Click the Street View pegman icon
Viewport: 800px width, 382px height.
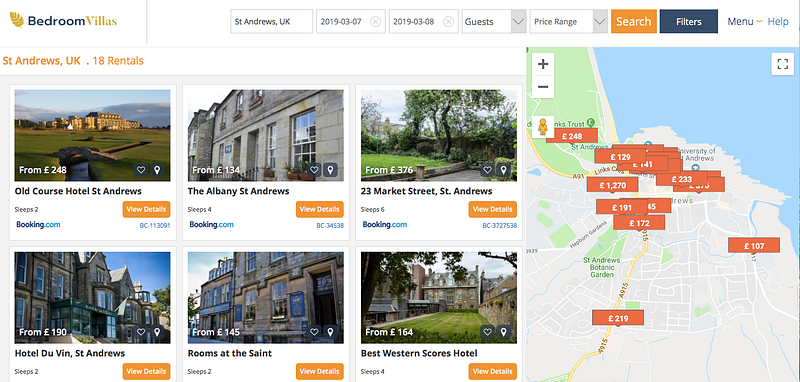click(543, 126)
